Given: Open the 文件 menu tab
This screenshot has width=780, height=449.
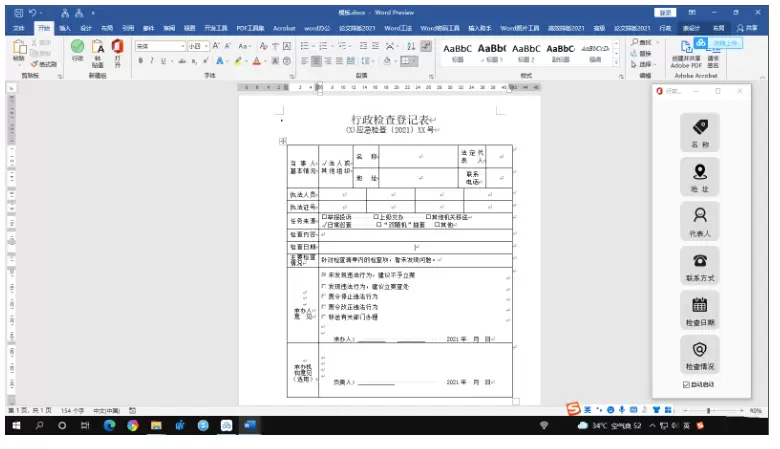Looking at the screenshot, I should tap(19, 28).
